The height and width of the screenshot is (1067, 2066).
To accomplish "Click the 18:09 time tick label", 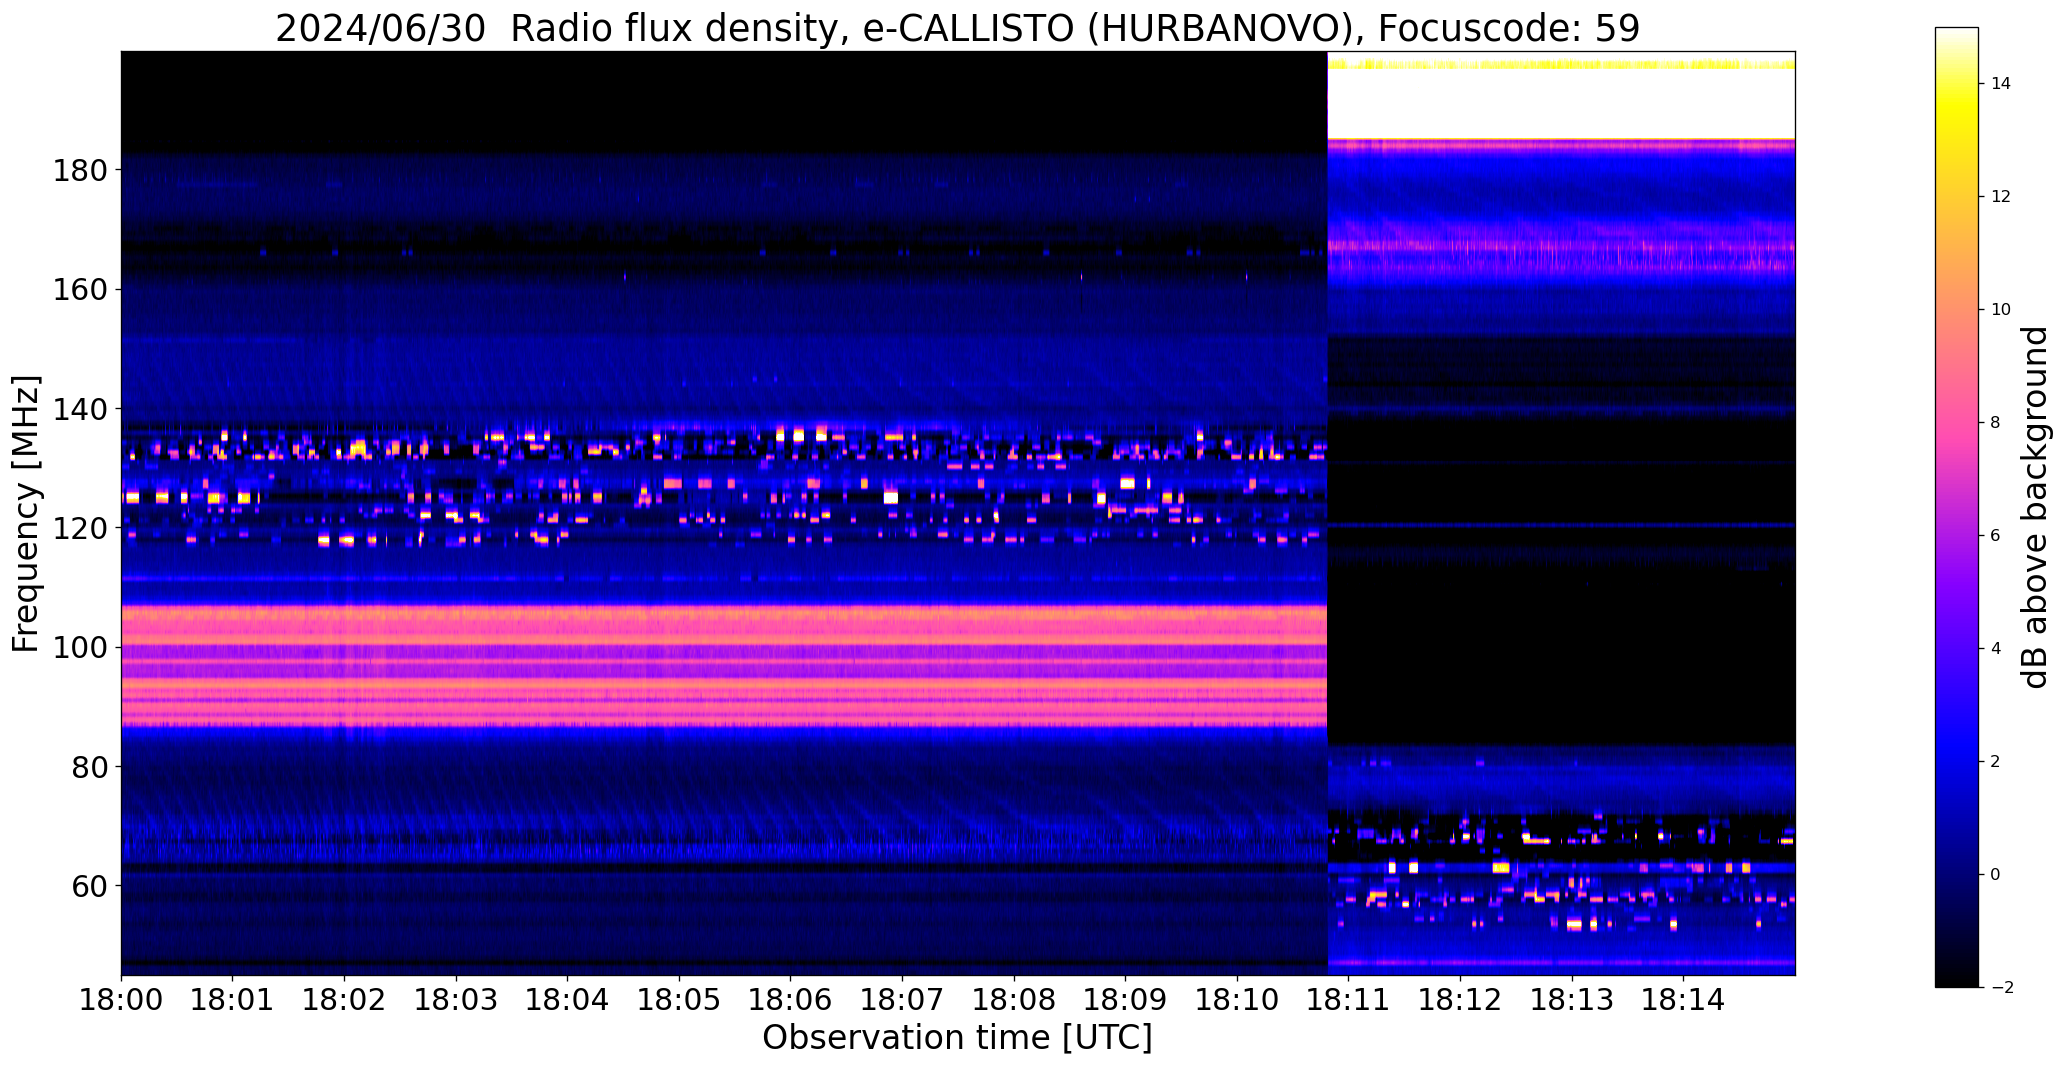I will tap(1126, 999).
